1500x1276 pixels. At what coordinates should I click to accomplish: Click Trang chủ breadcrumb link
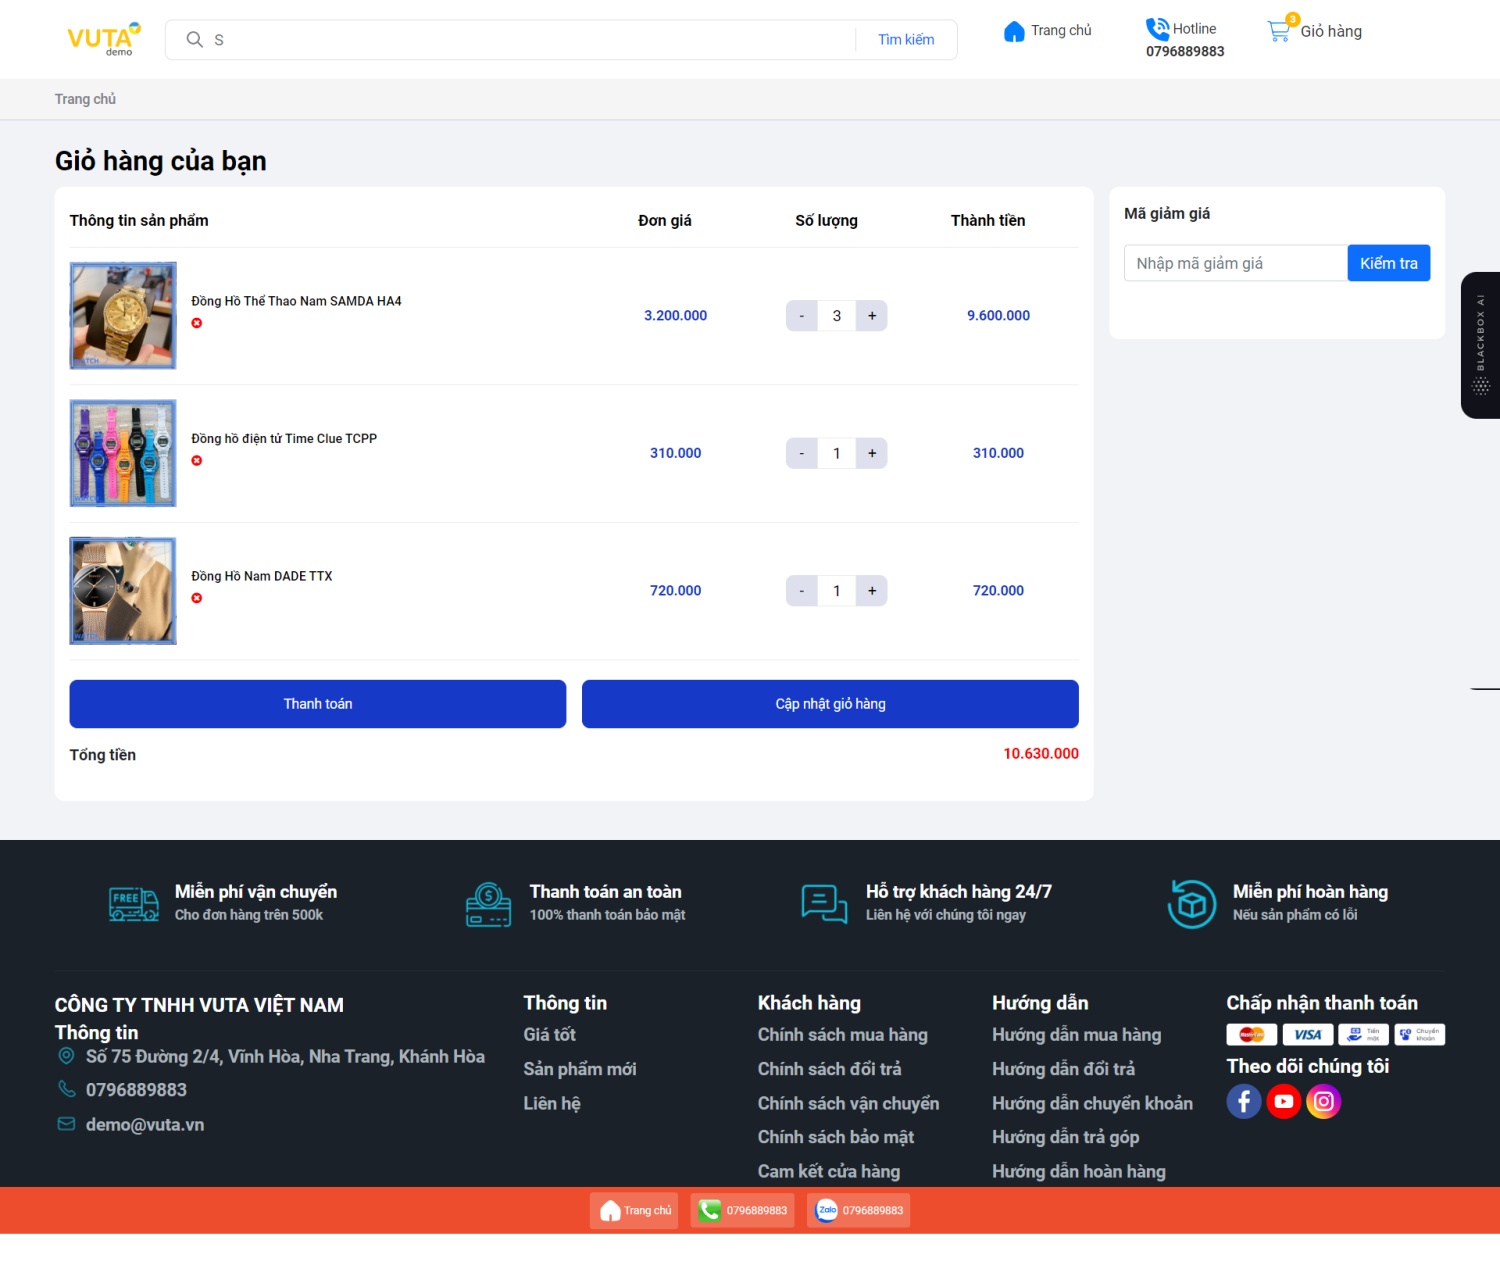pyautogui.click(x=85, y=99)
